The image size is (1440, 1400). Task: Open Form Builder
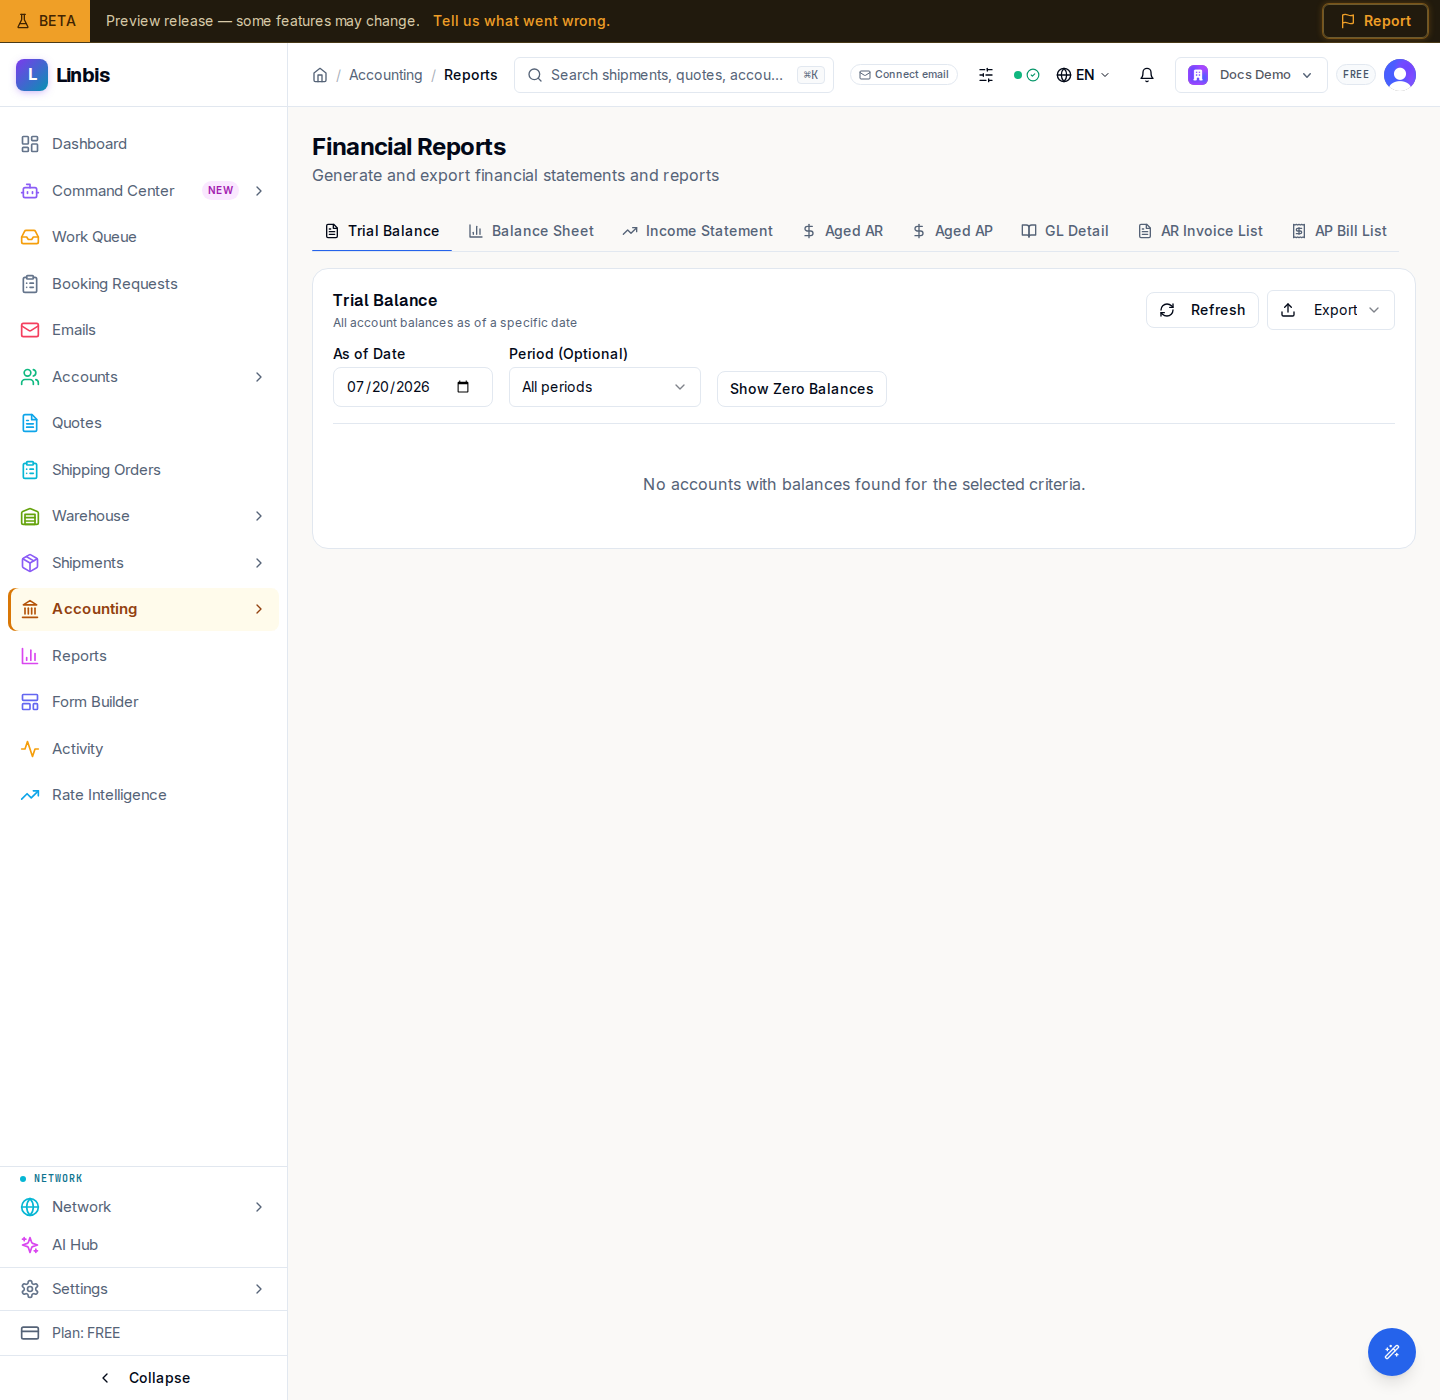[144, 702]
